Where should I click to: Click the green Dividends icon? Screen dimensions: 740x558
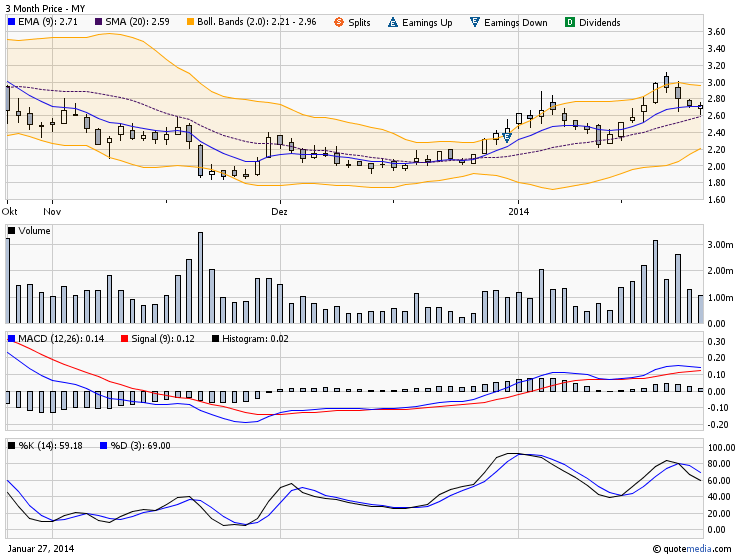[570, 22]
